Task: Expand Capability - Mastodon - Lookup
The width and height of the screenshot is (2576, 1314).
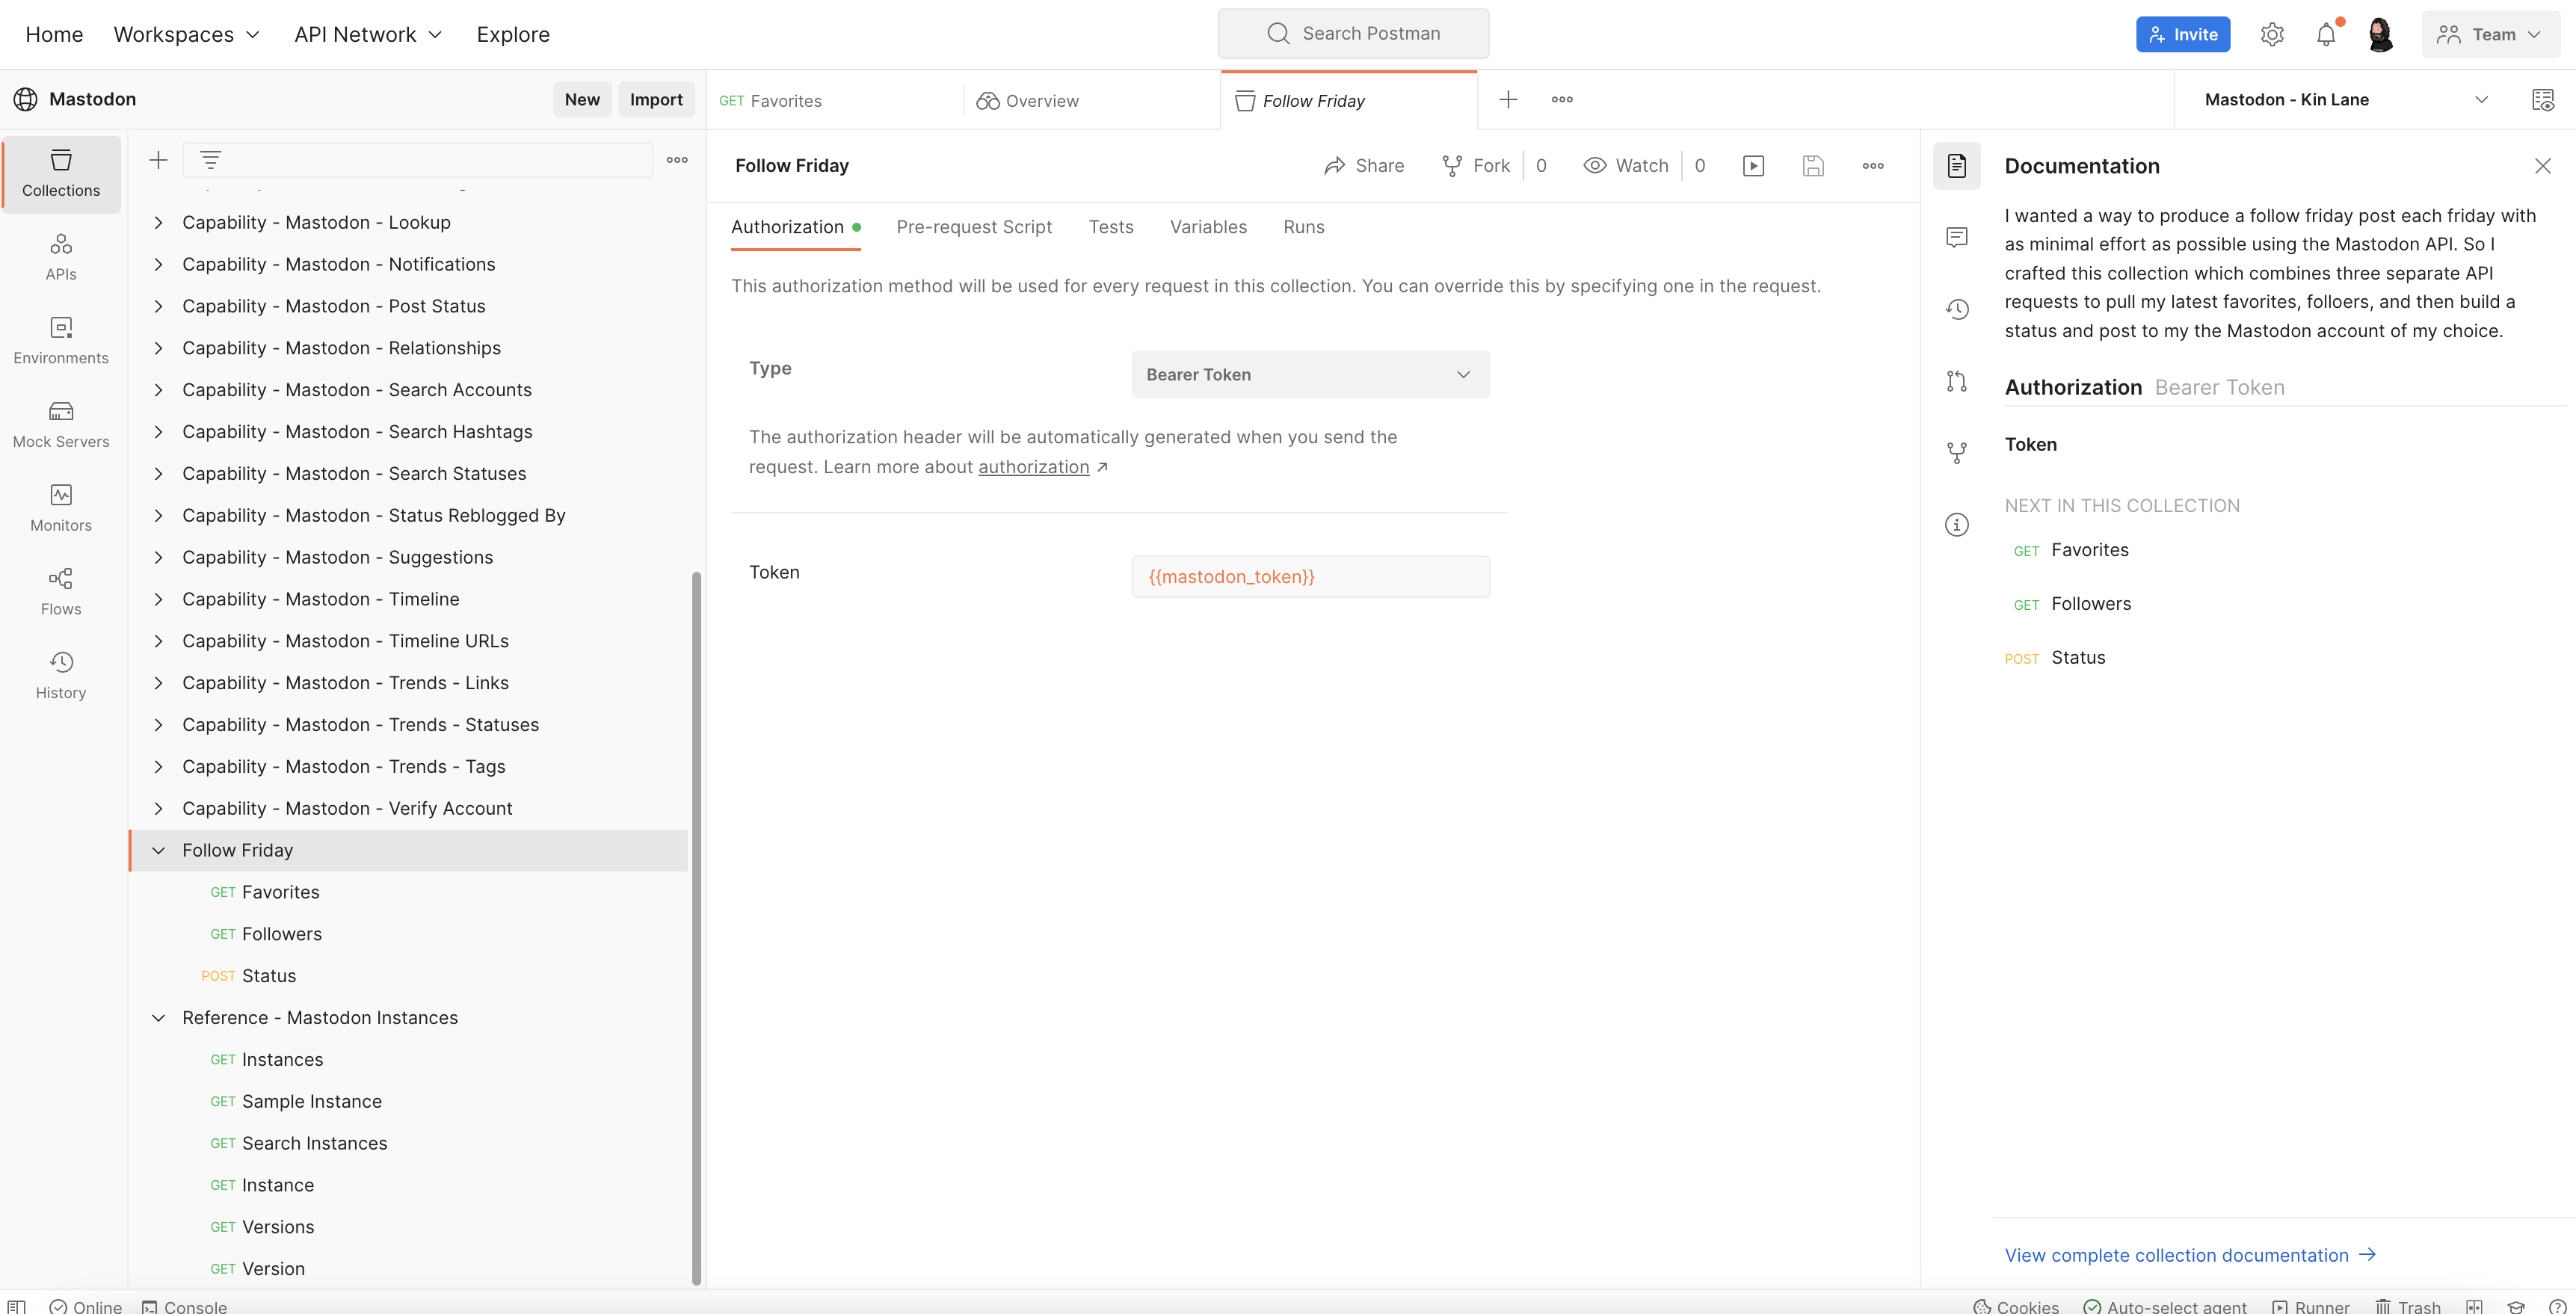Action: point(158,222)
